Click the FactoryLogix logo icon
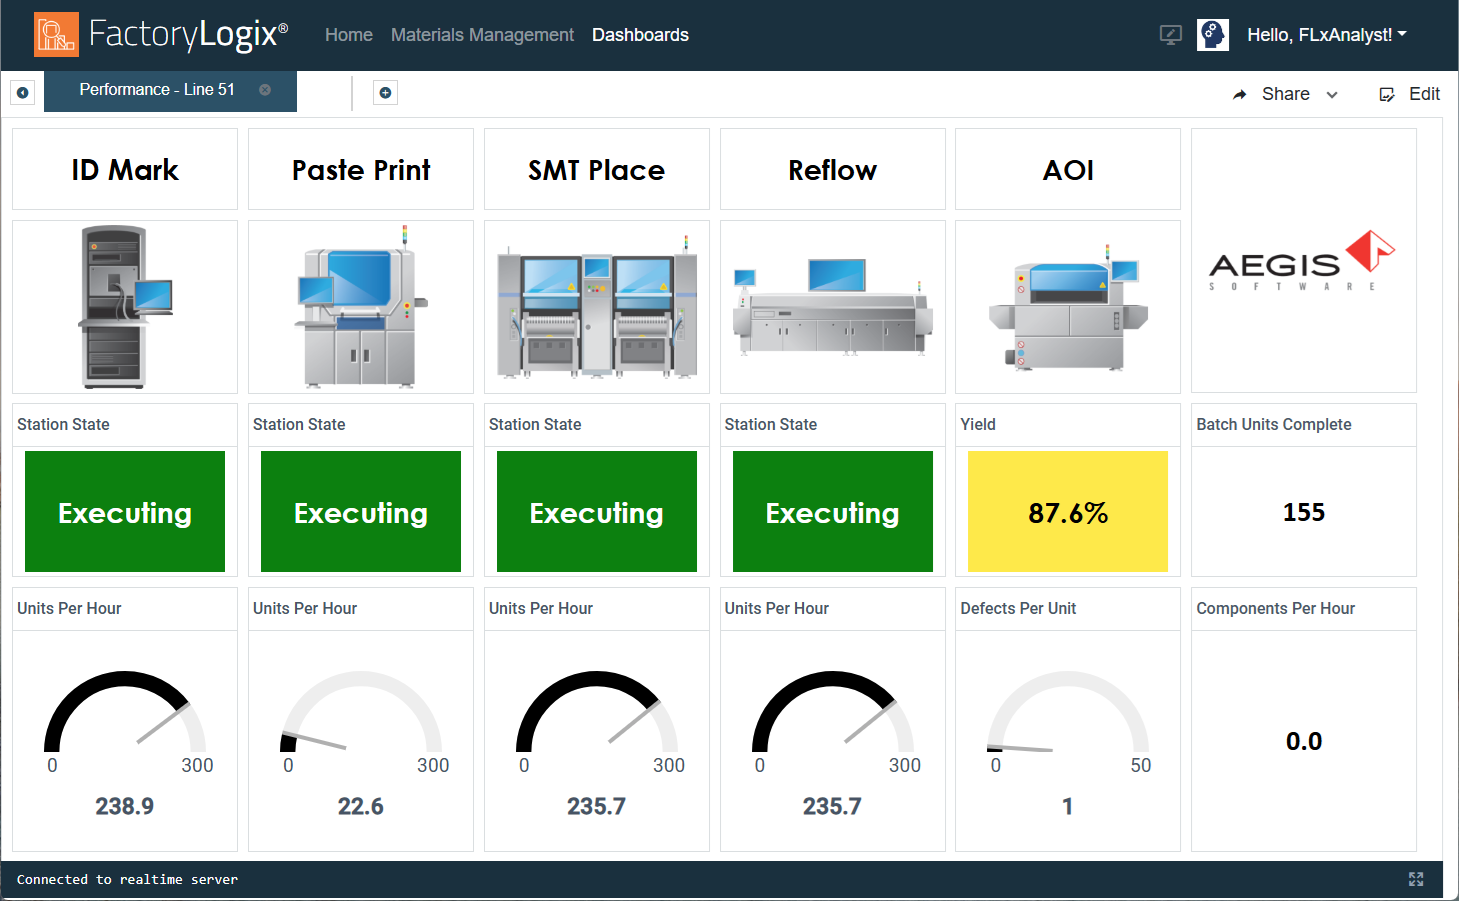Screen dimensions: 1459x901 point(56,35)
